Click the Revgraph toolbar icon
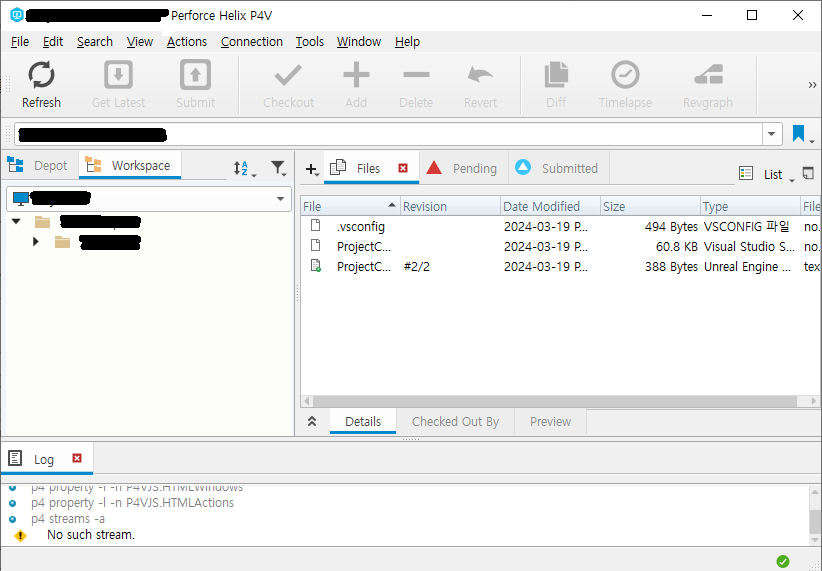Viewport: 822px width, 571px height. click(708, 74)
